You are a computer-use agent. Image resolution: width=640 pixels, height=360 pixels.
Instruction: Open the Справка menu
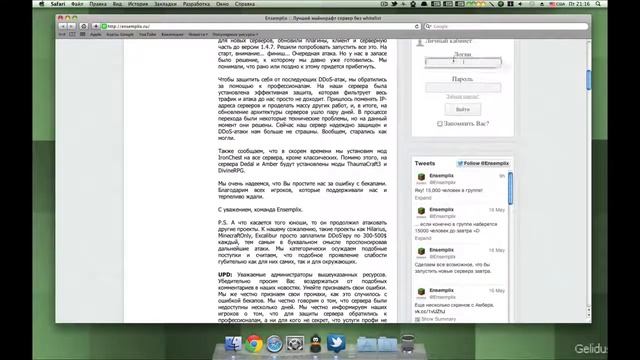pos(245,4)
